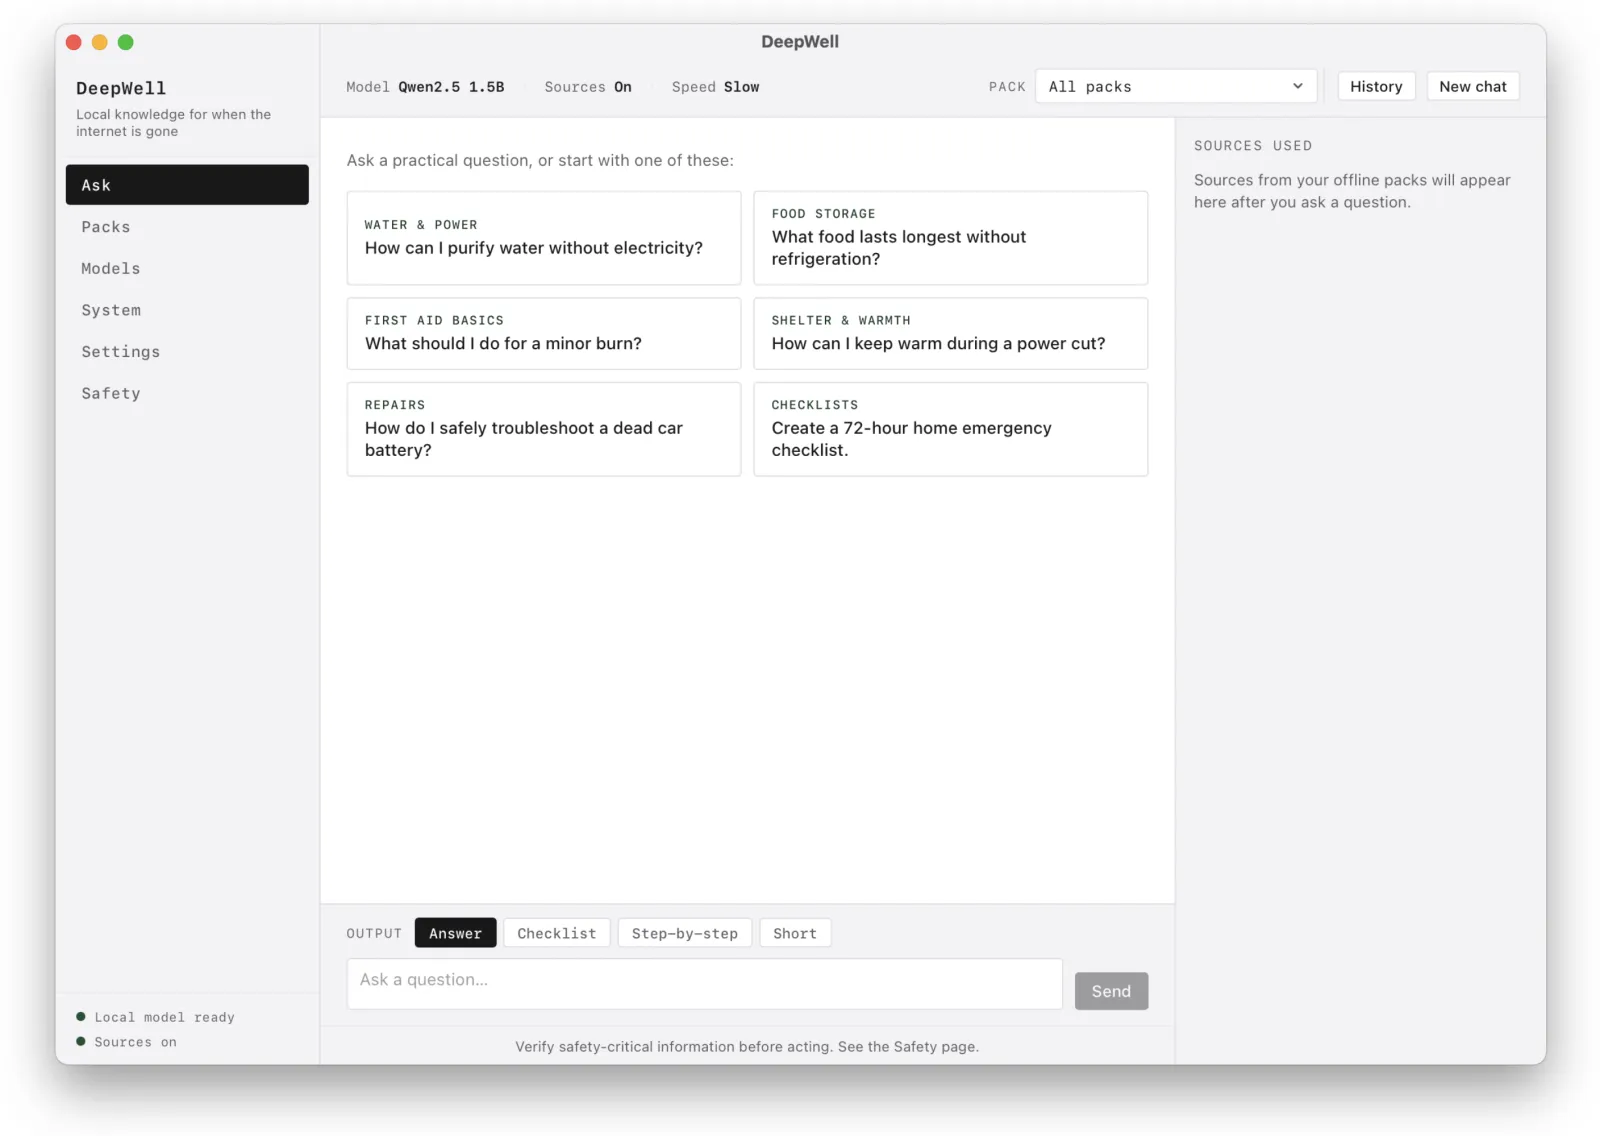Click the green dot beside Local model ready
This screenshot has width=1600, height=1136.
pyautogui.click(x=81, y=1017)
